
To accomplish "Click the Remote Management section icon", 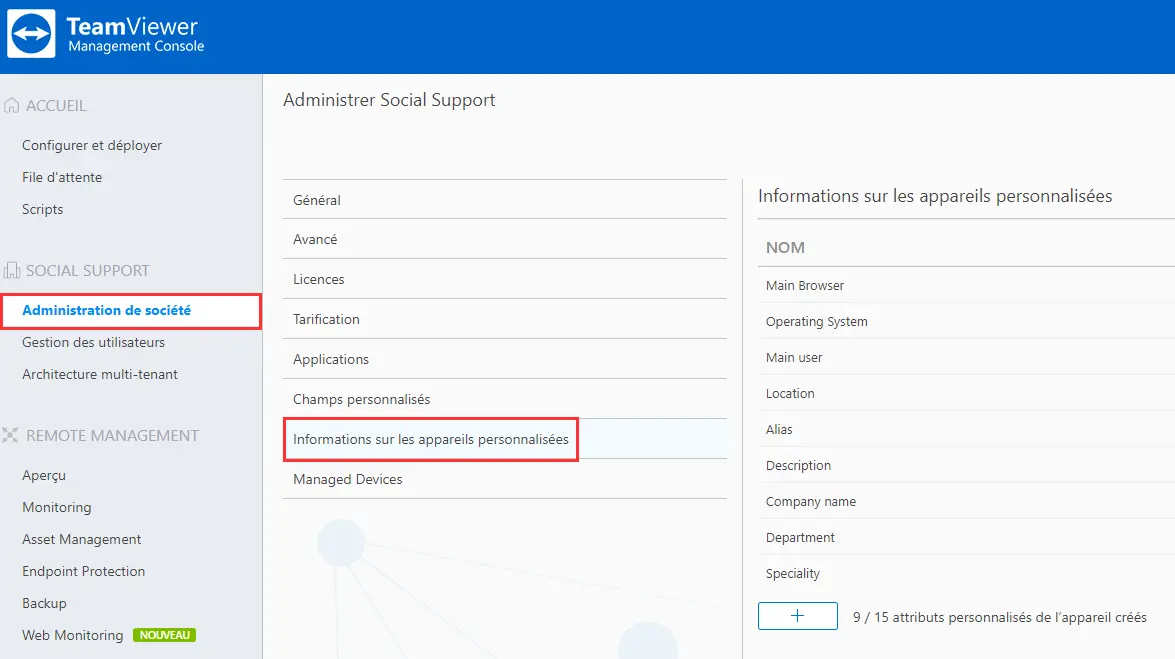I will (10, 436).
